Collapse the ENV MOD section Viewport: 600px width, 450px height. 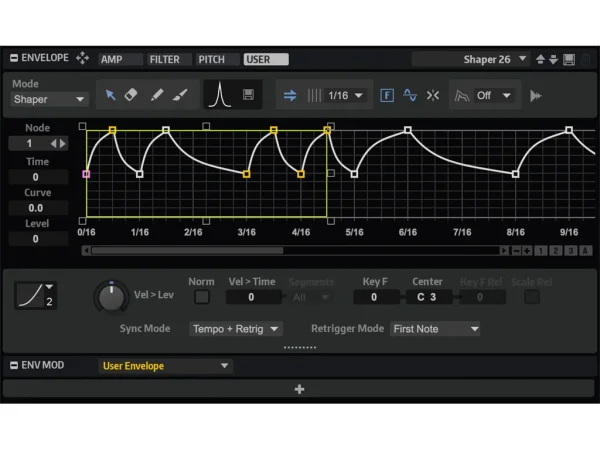[x=11, y=366]
